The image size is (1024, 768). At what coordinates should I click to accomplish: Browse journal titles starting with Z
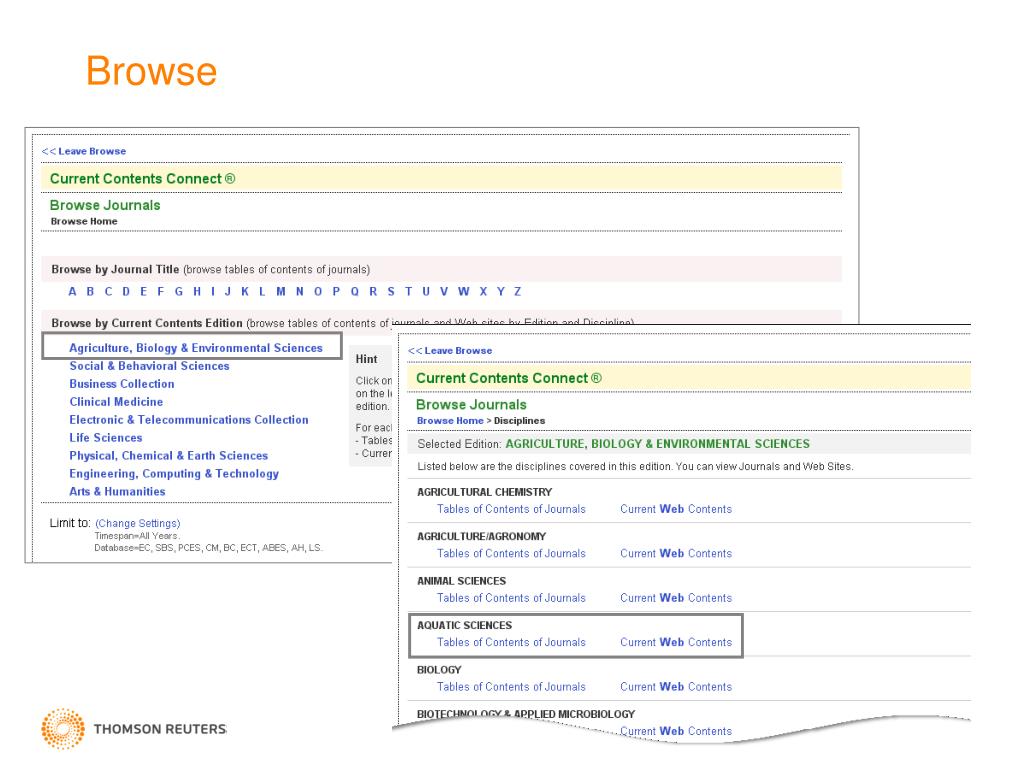coord(517,291)
